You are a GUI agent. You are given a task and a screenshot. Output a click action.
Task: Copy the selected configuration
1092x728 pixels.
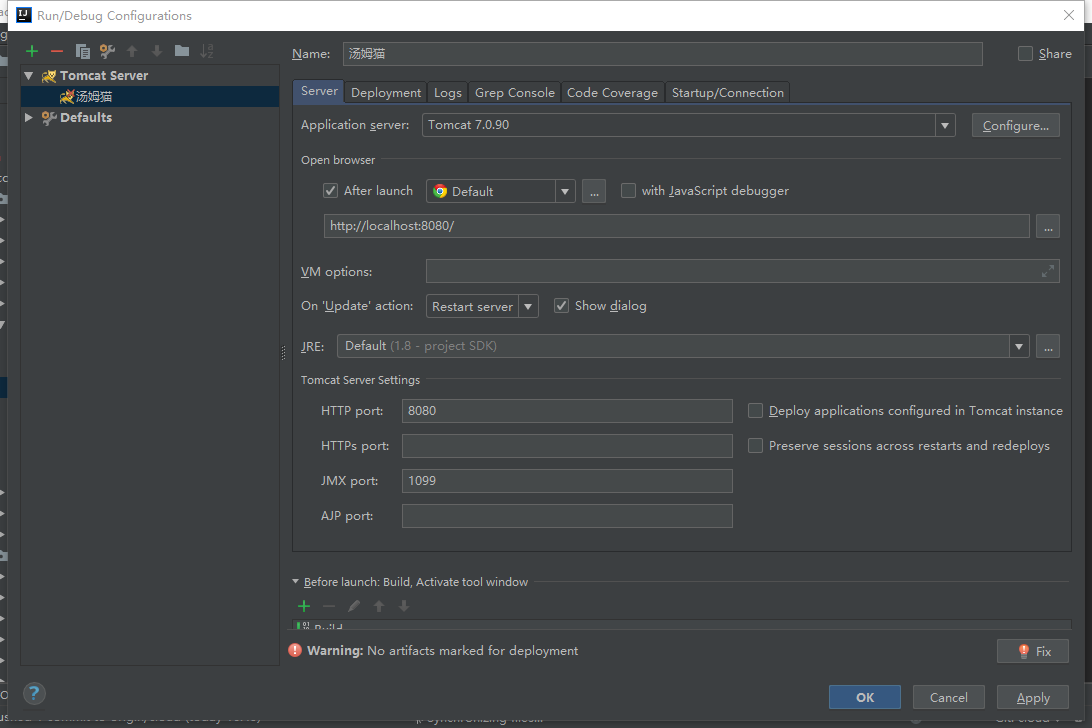point(82,51)
